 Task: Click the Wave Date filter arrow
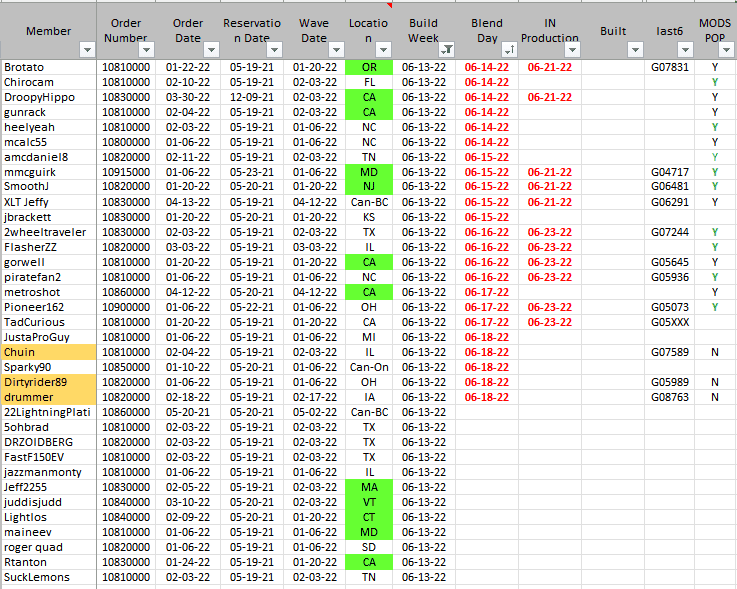[334, 49]
